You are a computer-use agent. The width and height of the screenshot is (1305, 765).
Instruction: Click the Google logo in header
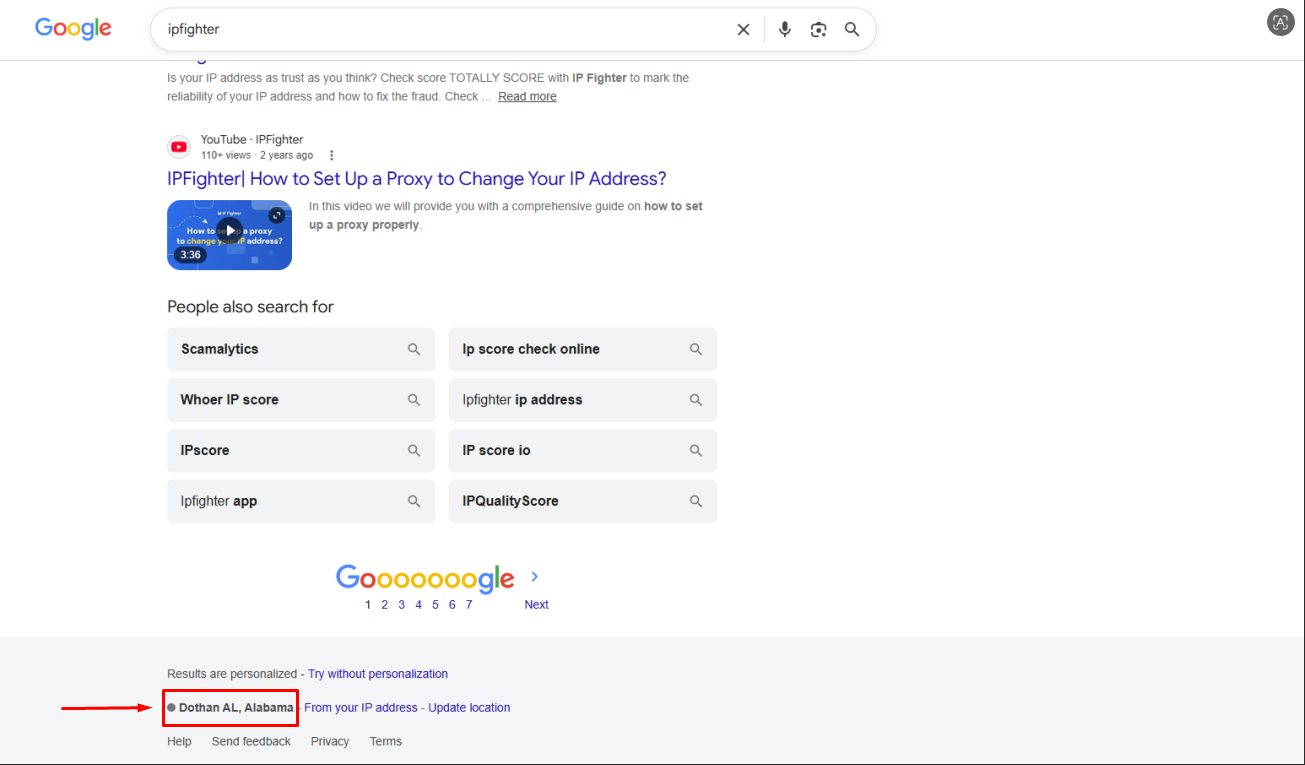point(73,29)
